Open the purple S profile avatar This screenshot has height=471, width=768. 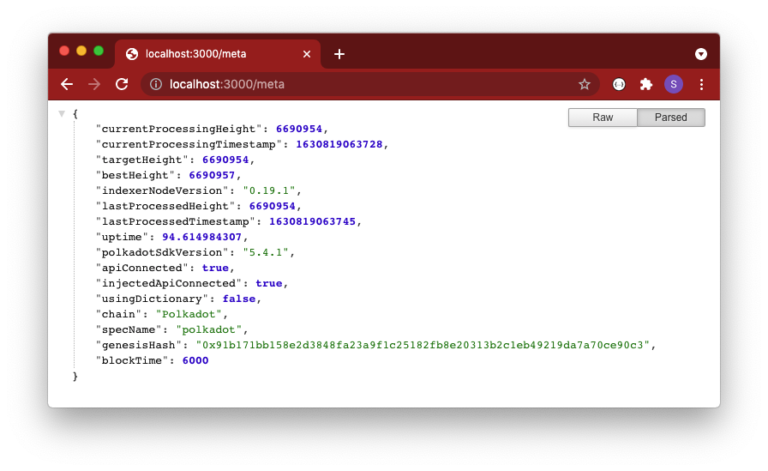point(673,84)
